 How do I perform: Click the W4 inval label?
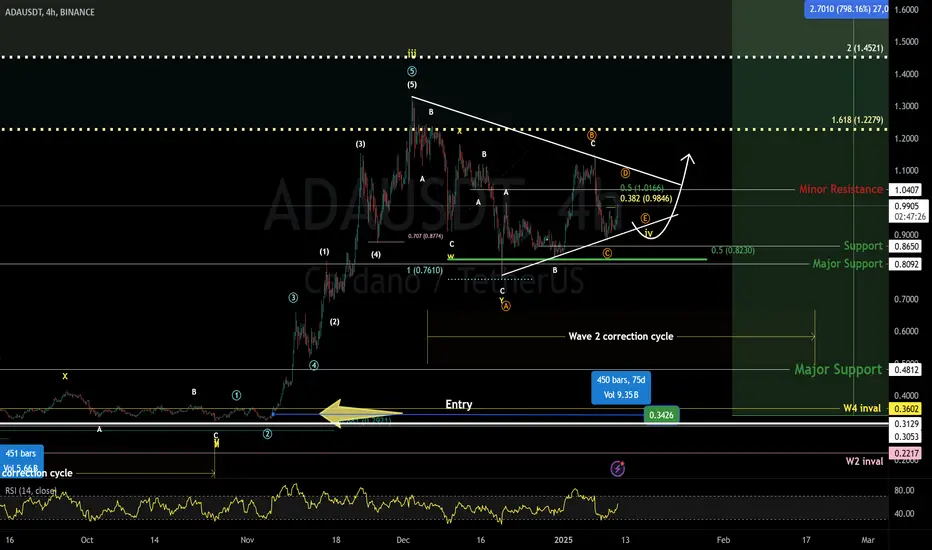862,408
